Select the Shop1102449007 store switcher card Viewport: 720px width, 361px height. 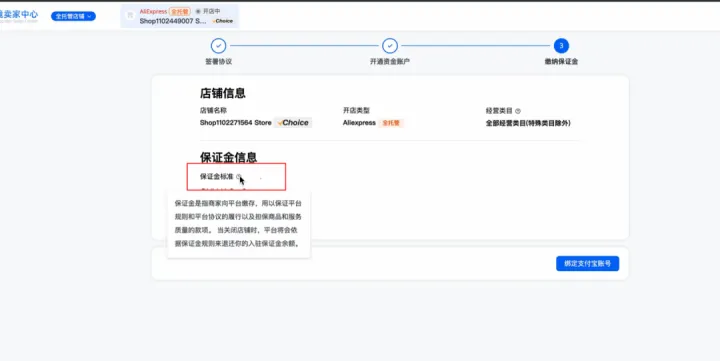pyautogui.click(x=180, y=16)
